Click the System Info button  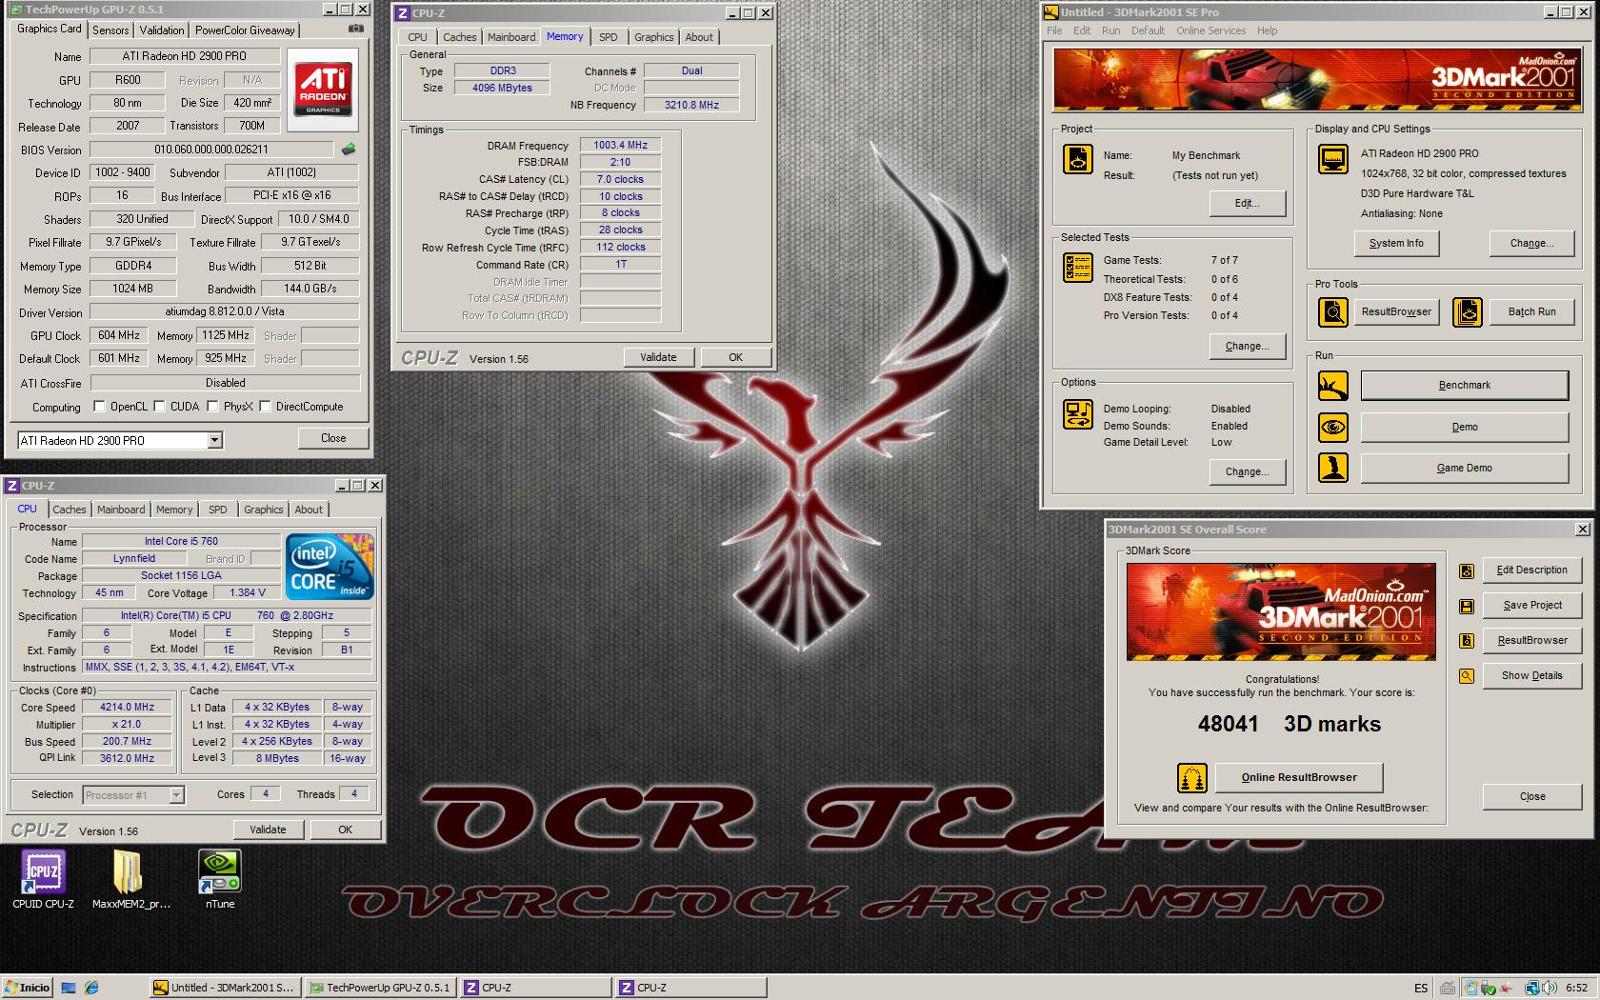click(x=1396, y=243)
